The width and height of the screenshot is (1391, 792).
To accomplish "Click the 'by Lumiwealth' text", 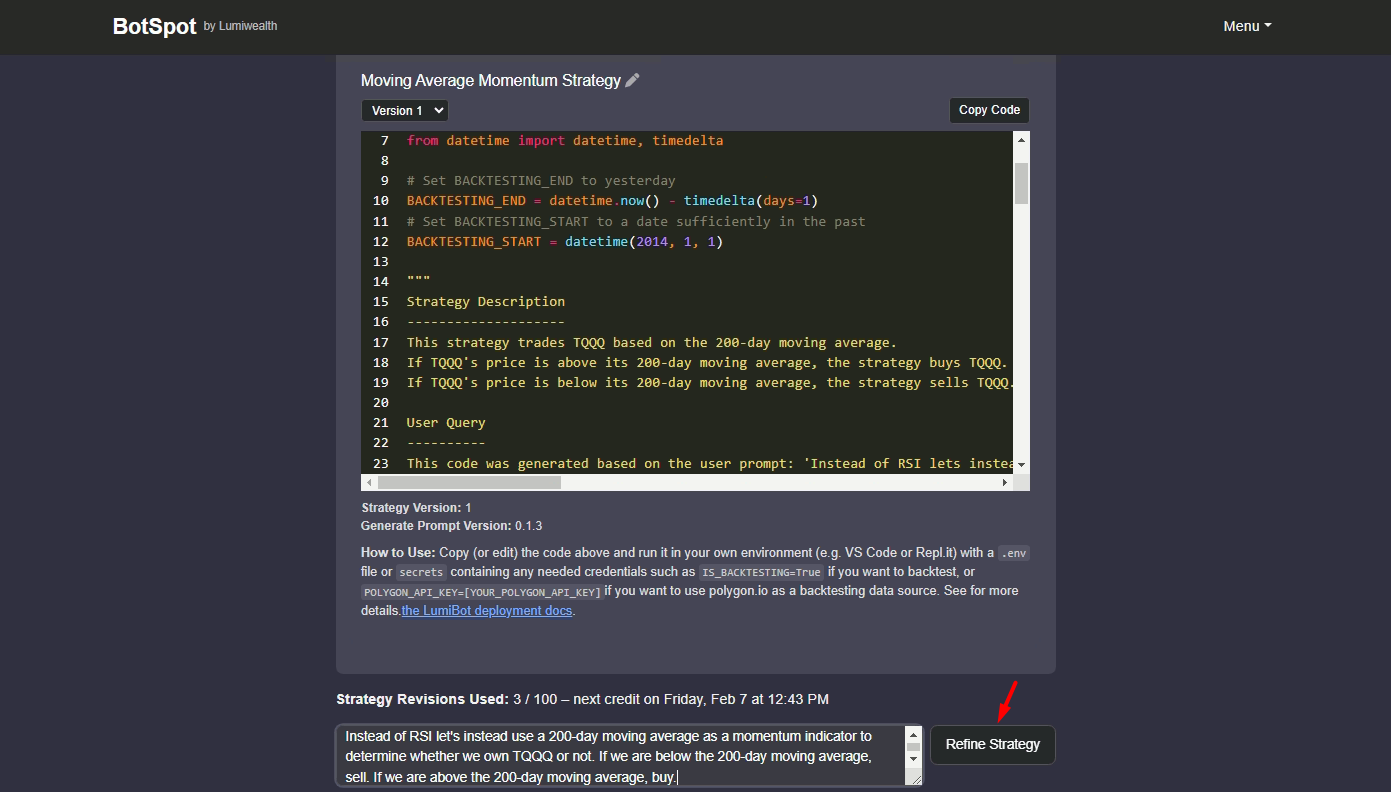I will click(240, 26).
